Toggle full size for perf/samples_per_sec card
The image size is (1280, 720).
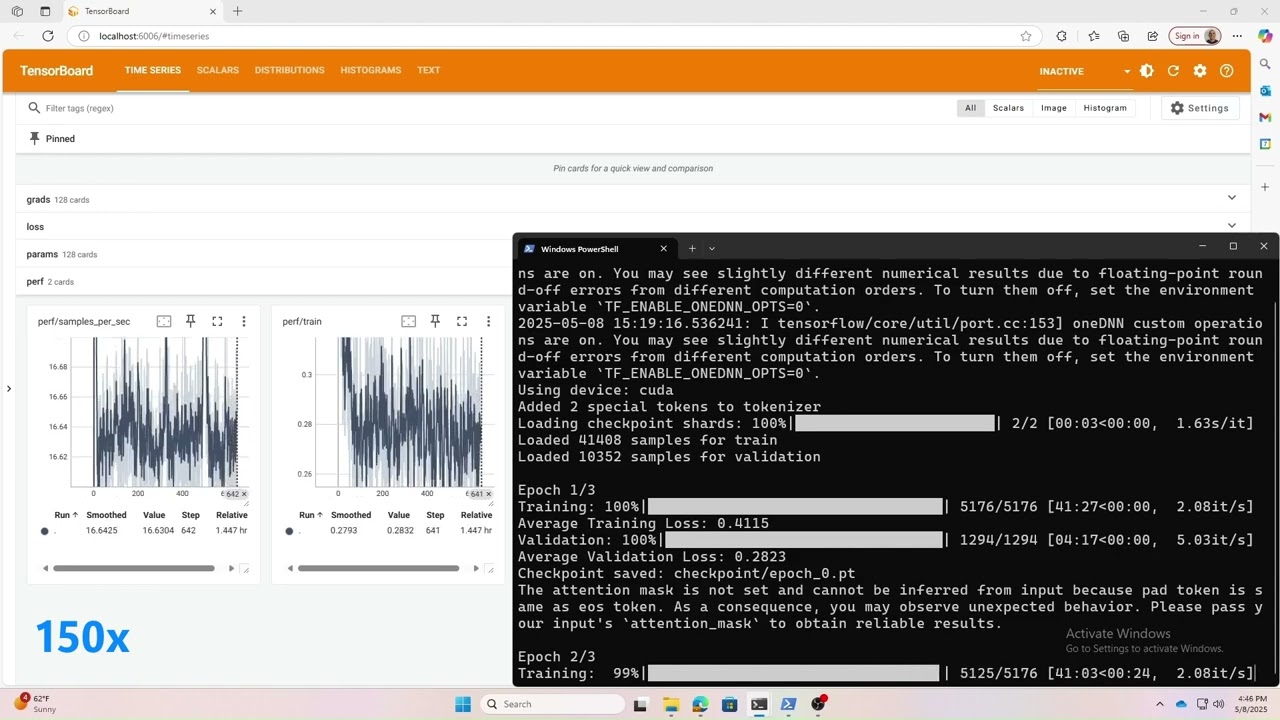pos(217,321)
